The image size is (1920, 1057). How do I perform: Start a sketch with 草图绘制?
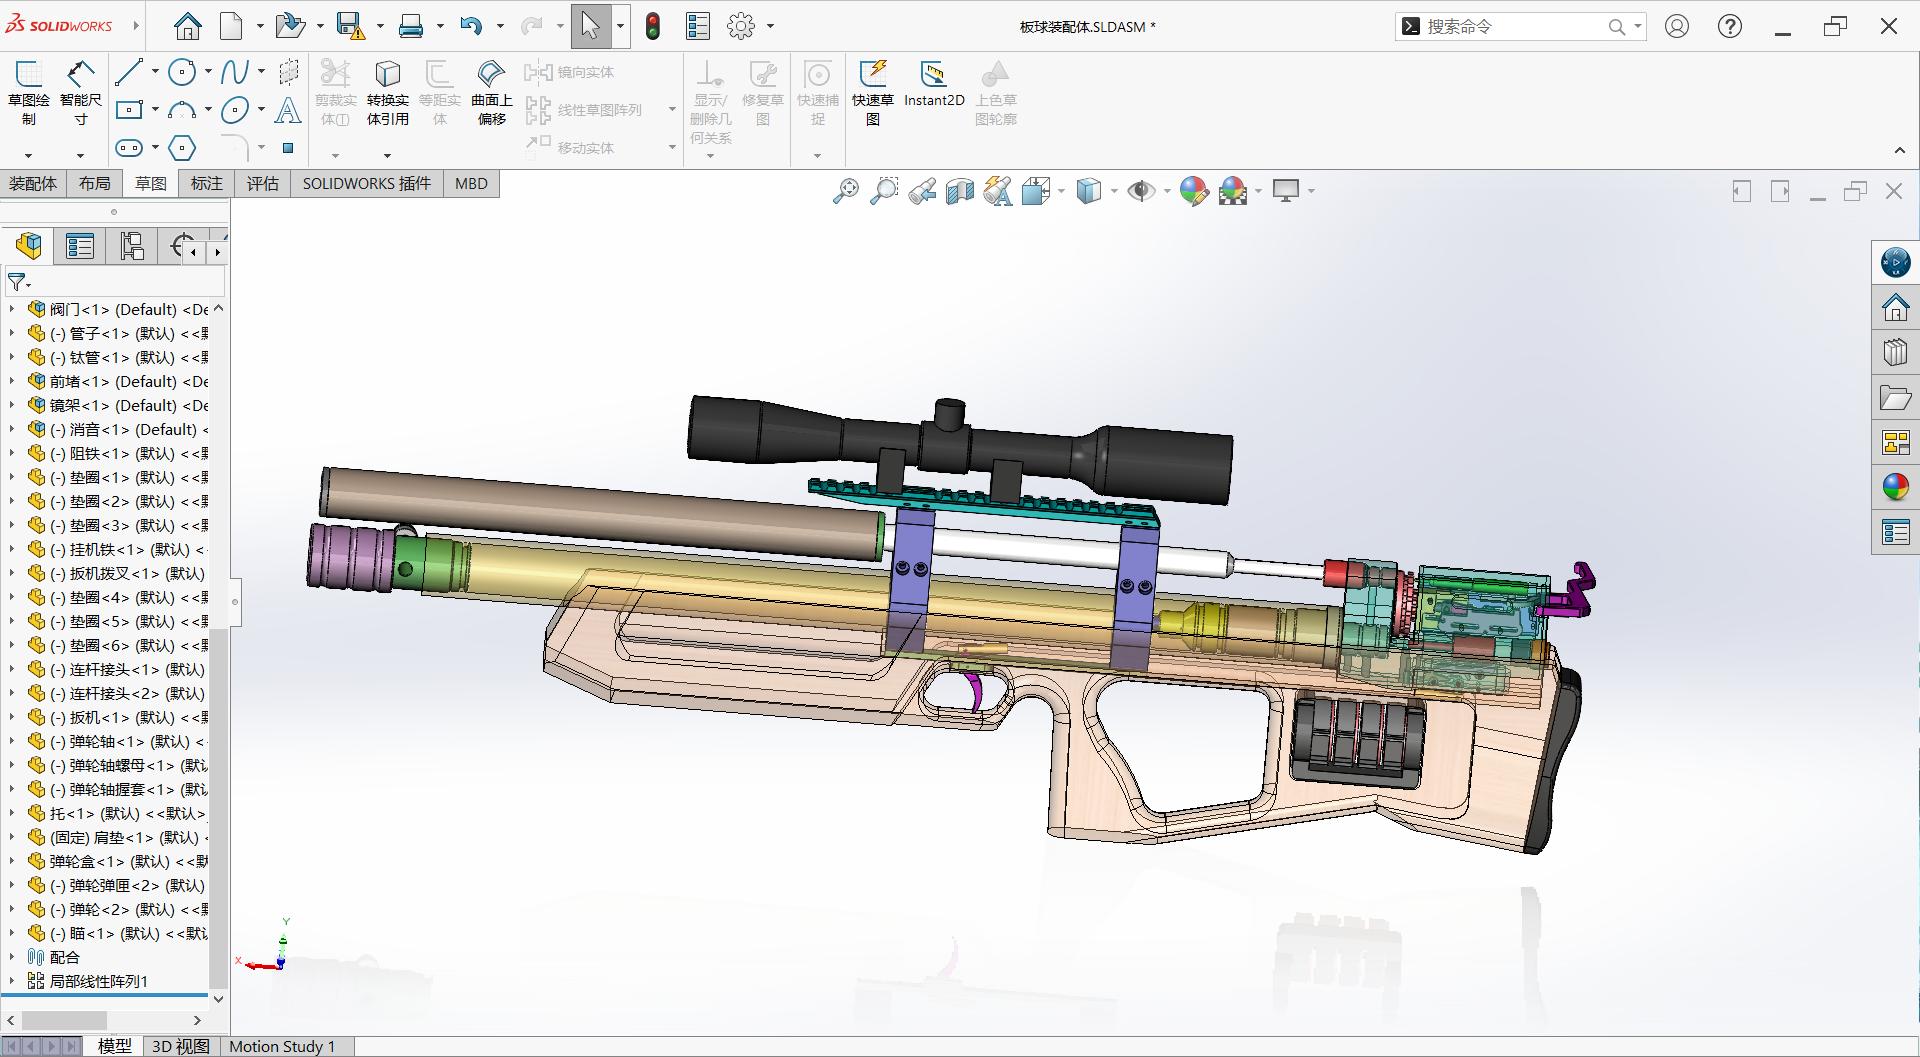pos(29,93)
